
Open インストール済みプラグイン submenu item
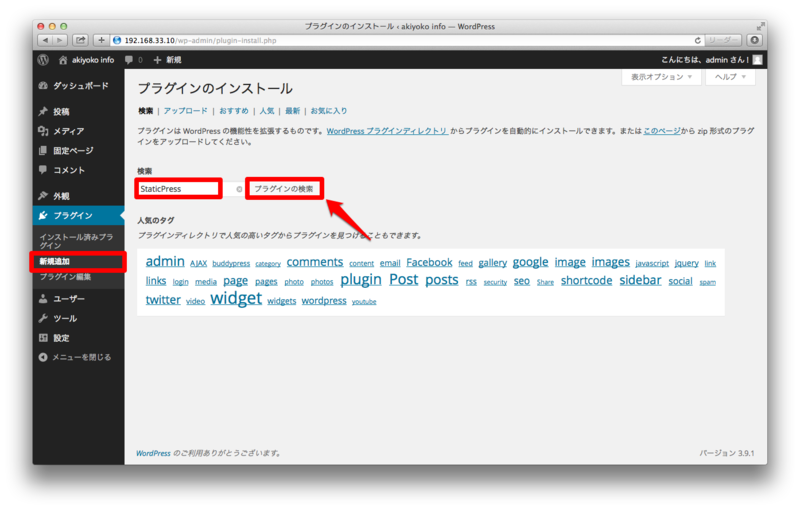77,241
